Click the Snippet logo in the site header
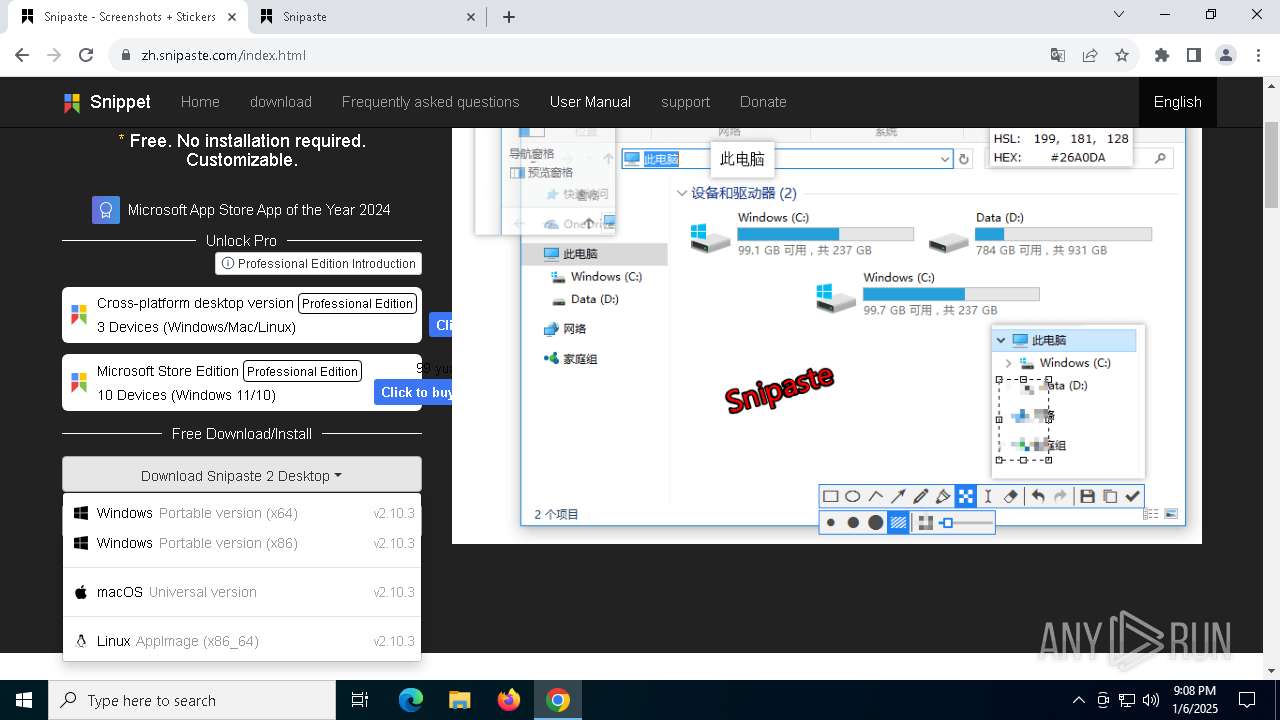This screenshot has width=1280, height=720. point(107,102)
